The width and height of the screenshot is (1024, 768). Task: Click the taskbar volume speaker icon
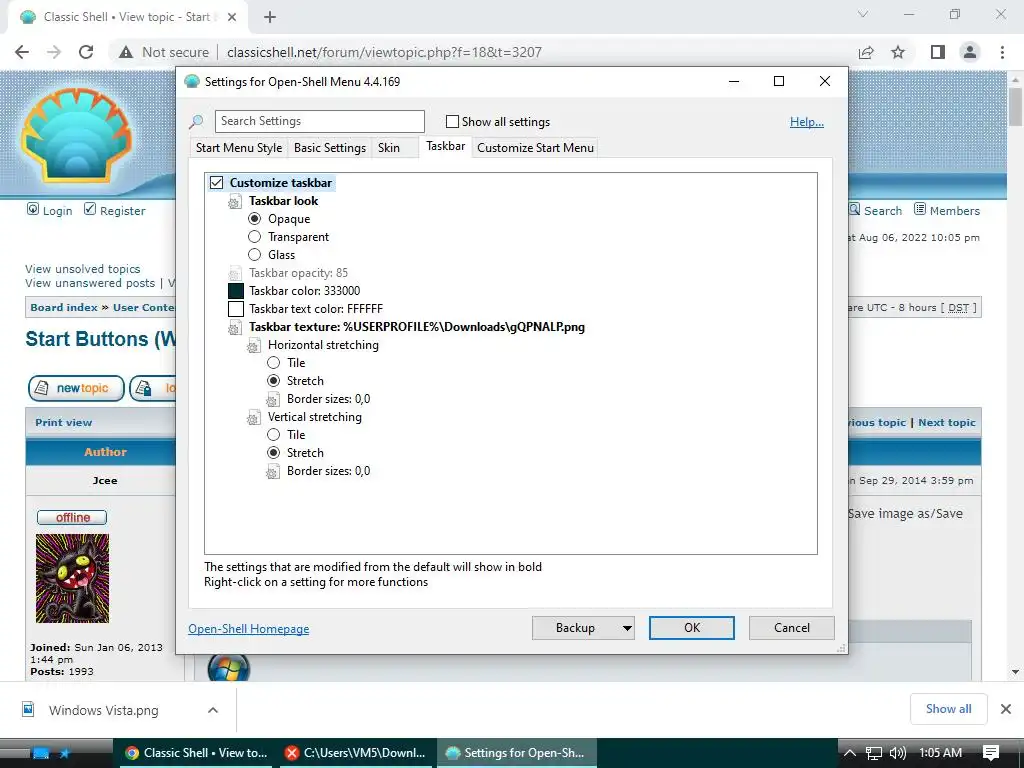897,753
